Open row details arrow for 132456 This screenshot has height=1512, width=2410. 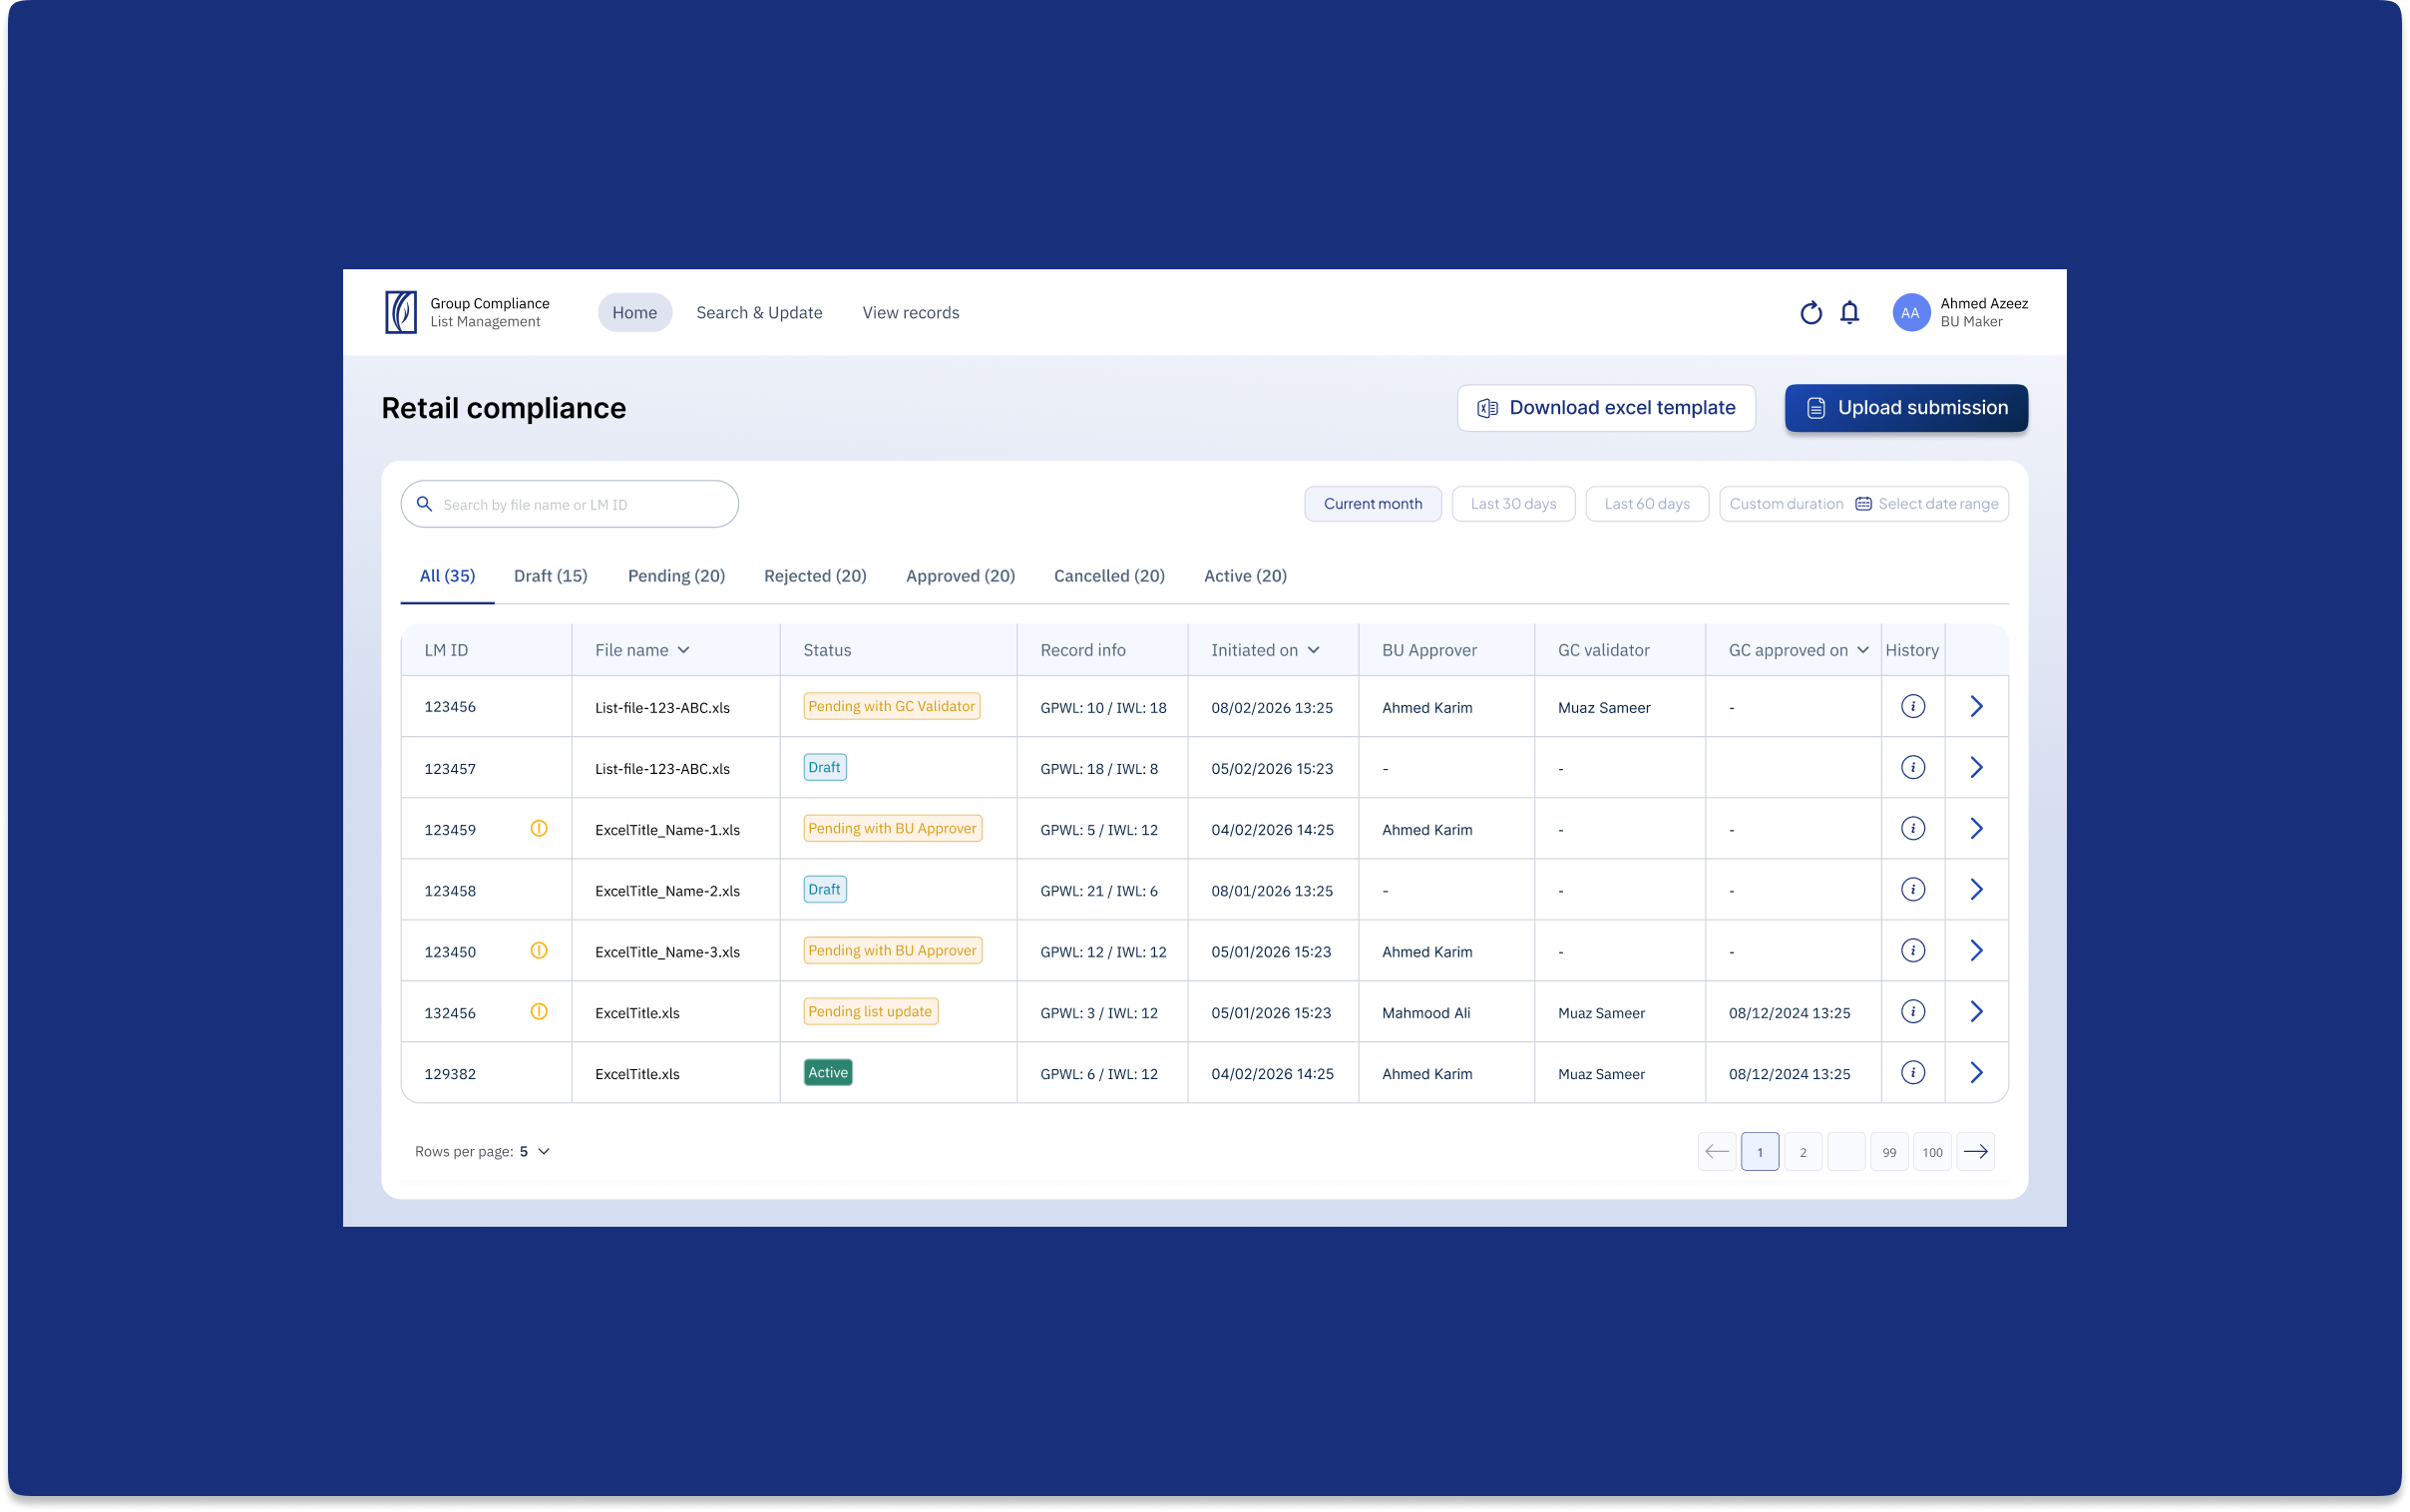1976,1012
